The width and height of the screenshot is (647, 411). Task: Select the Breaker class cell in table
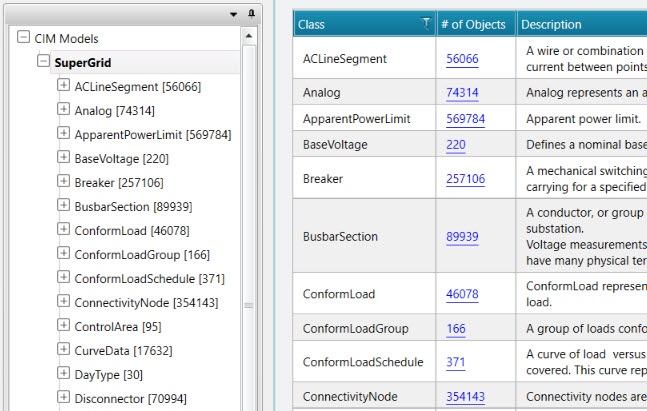pos(364,179)
